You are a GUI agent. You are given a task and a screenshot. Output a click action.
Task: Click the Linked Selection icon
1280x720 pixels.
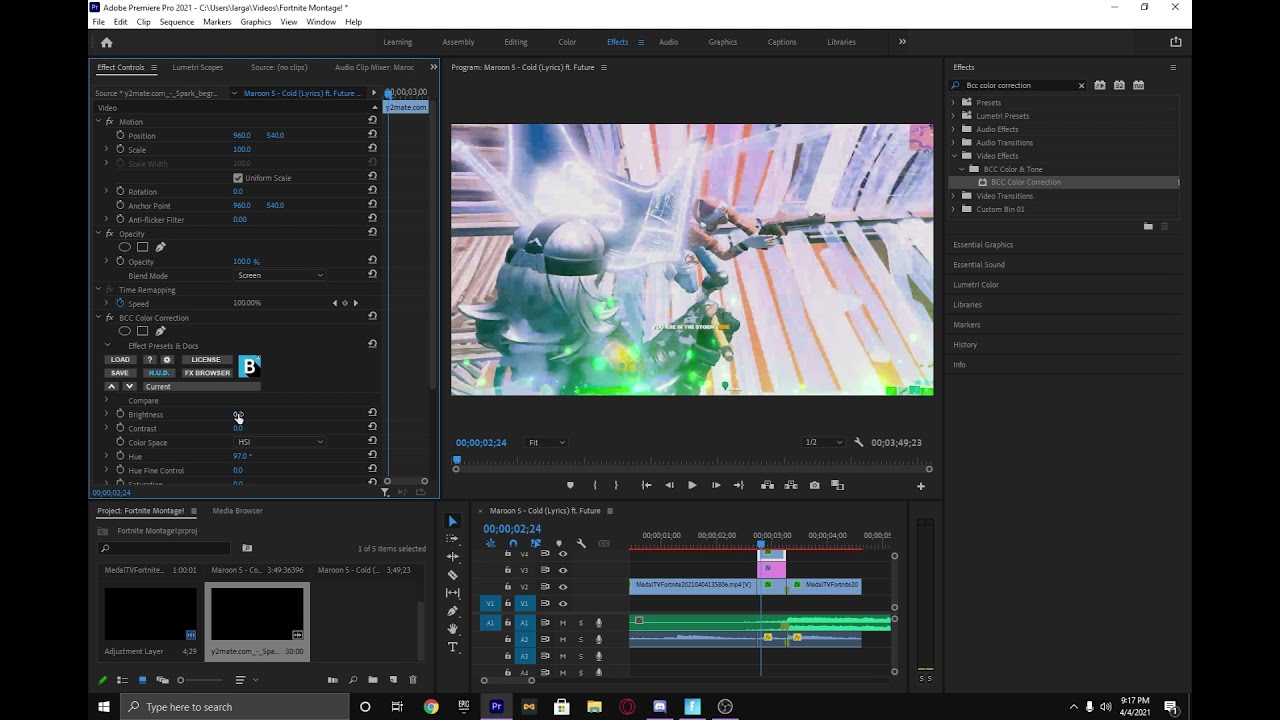[536, 543]
